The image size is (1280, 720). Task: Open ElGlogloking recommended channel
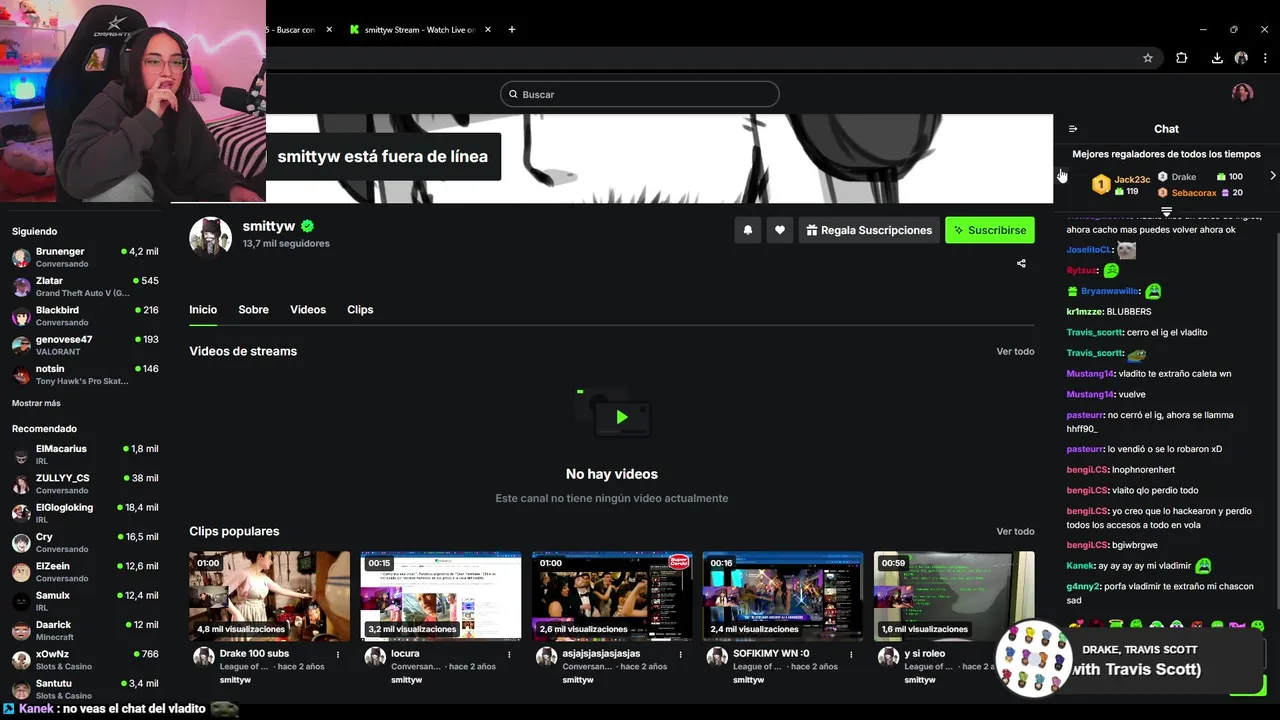point(85,513)
